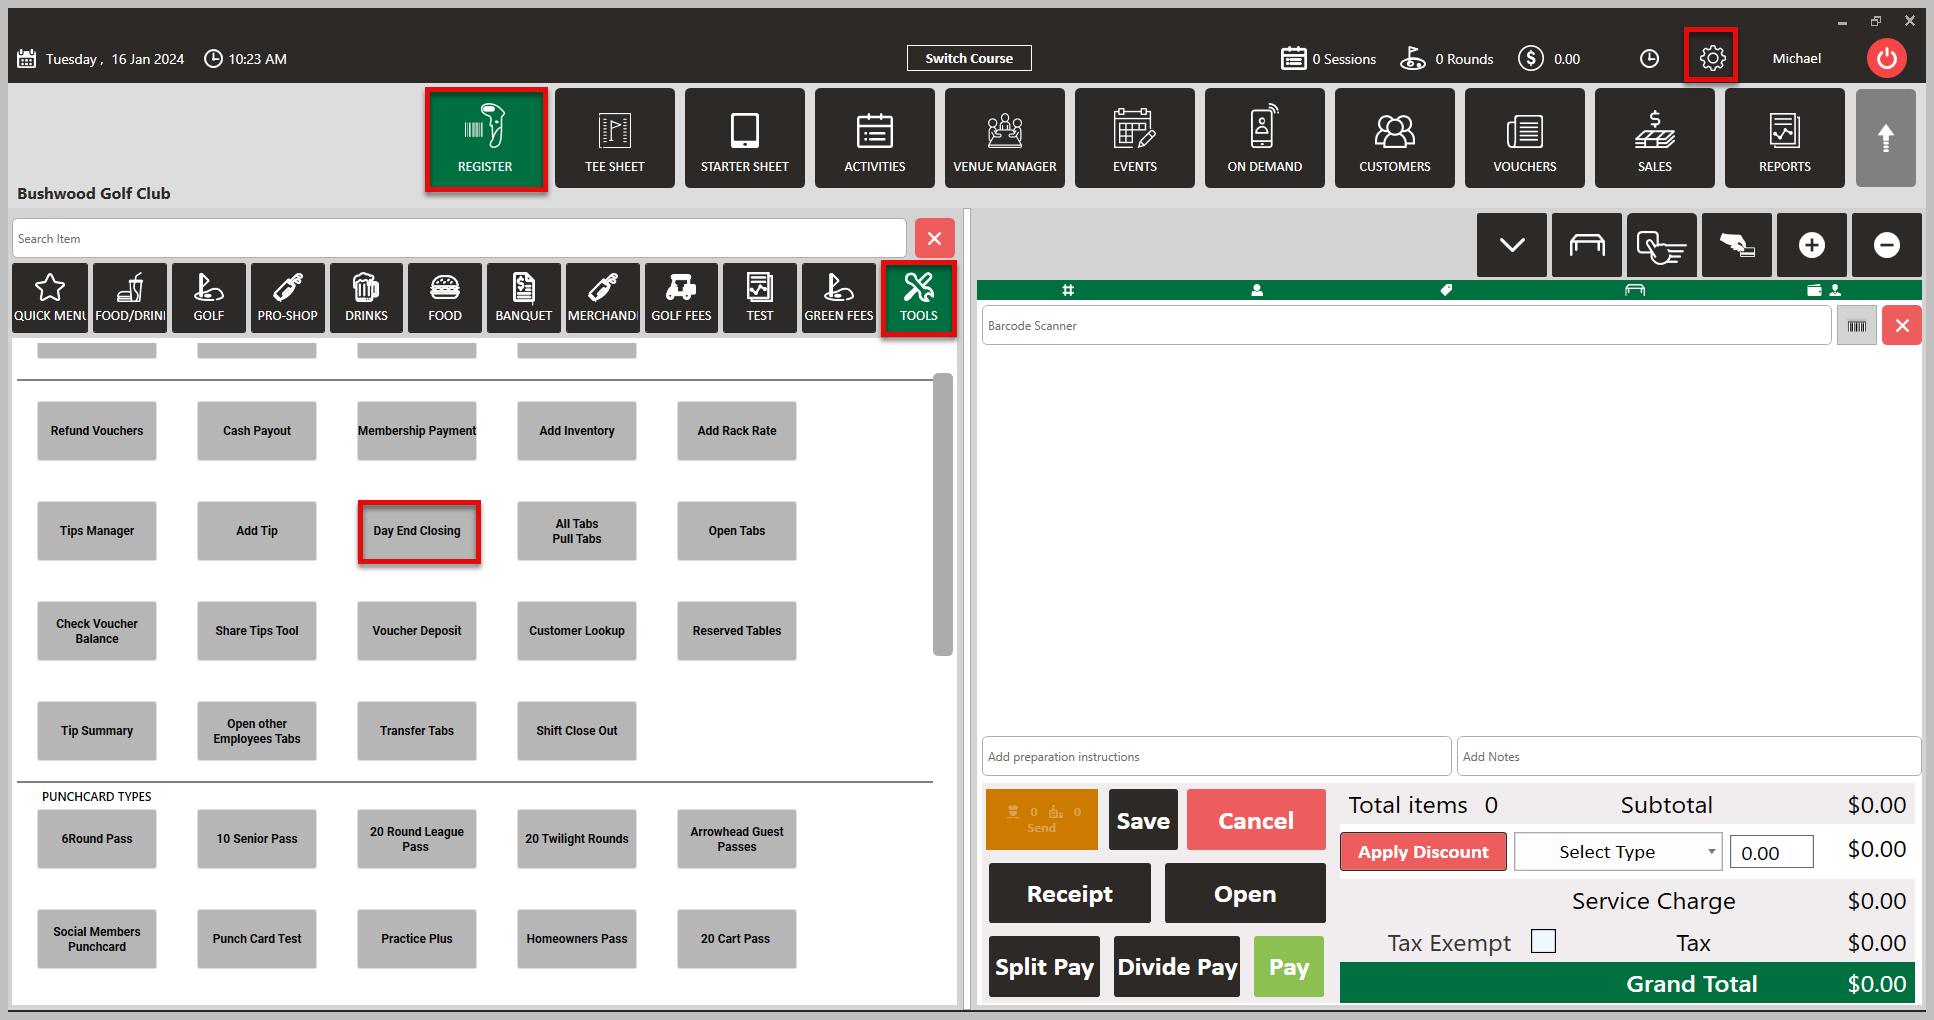Click the barcode scan icon button
1934x1020 pixels.
(1857, 326)
